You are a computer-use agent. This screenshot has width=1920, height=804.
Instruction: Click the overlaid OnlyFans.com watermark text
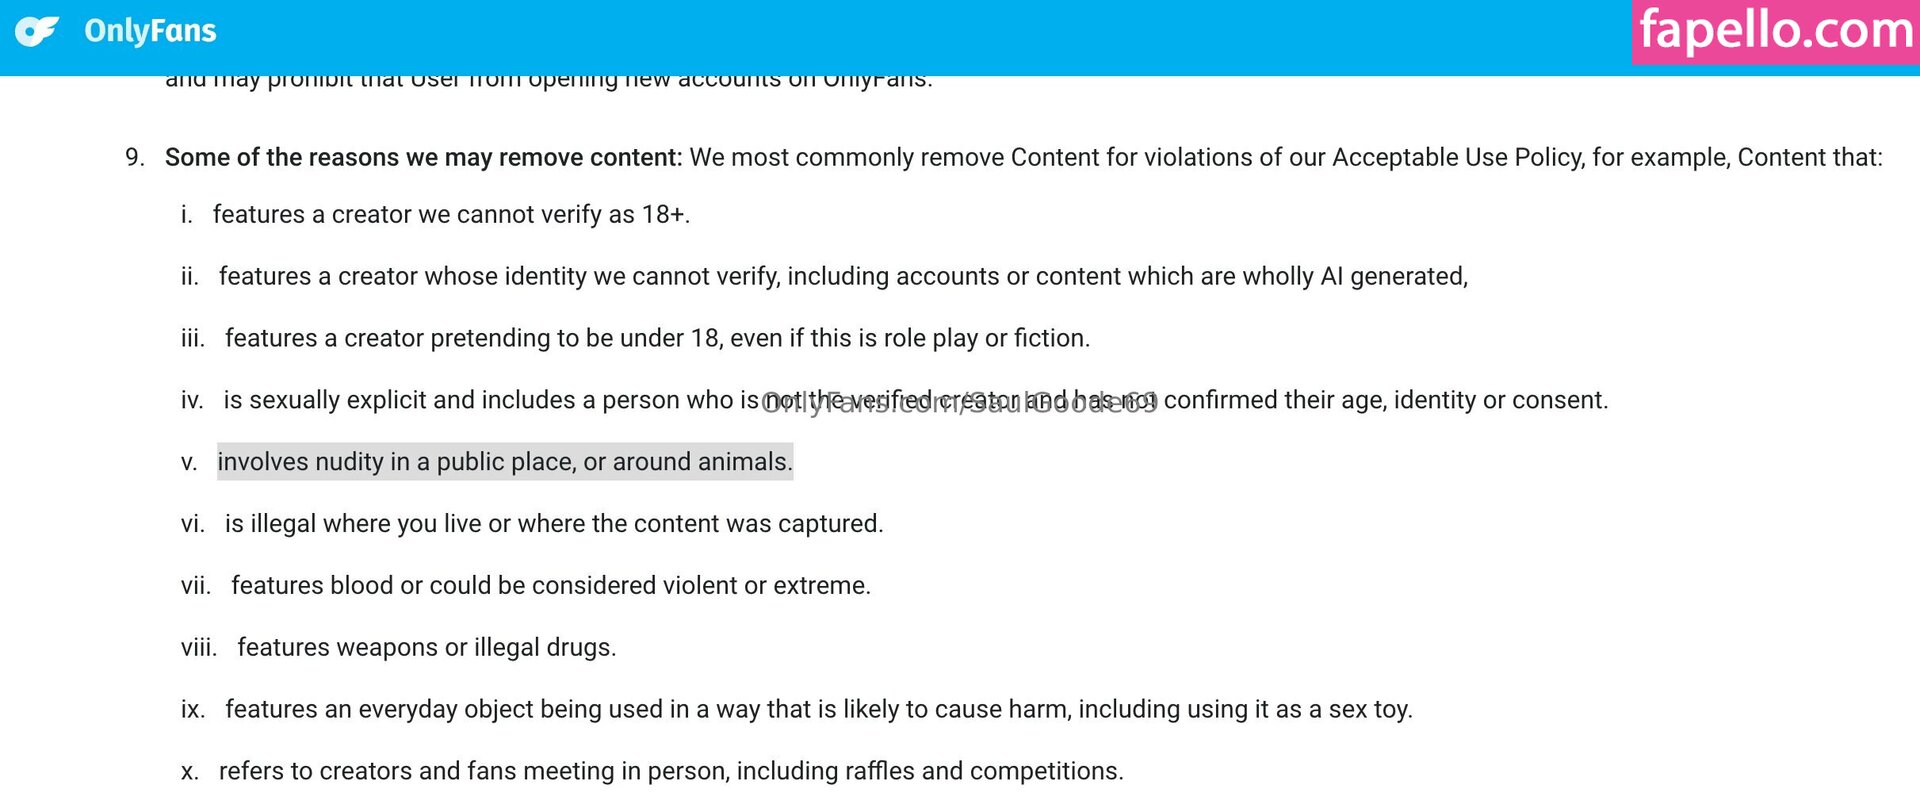(959, 402)
